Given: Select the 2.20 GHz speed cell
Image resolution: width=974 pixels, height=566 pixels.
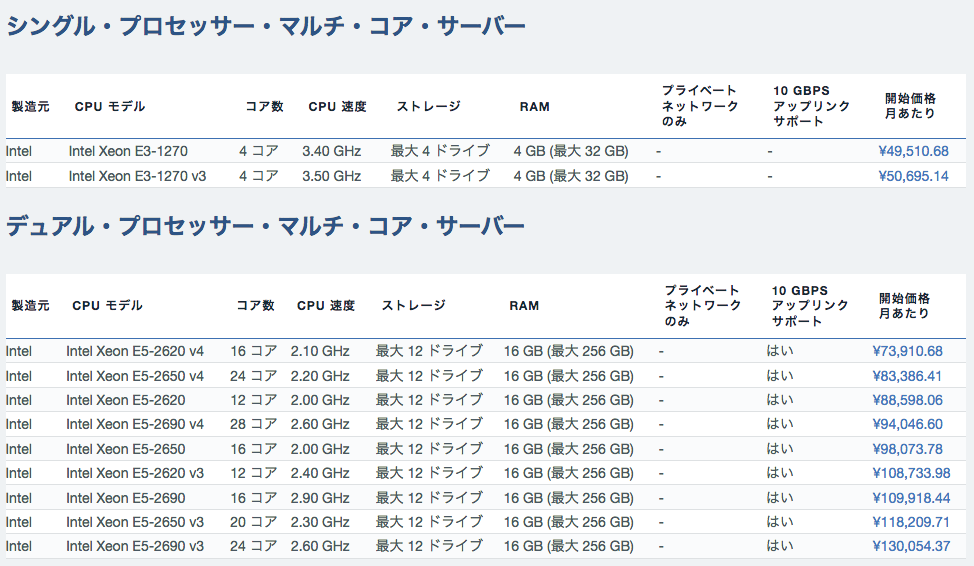Looking at the screenshot, I should pos(320,376).
